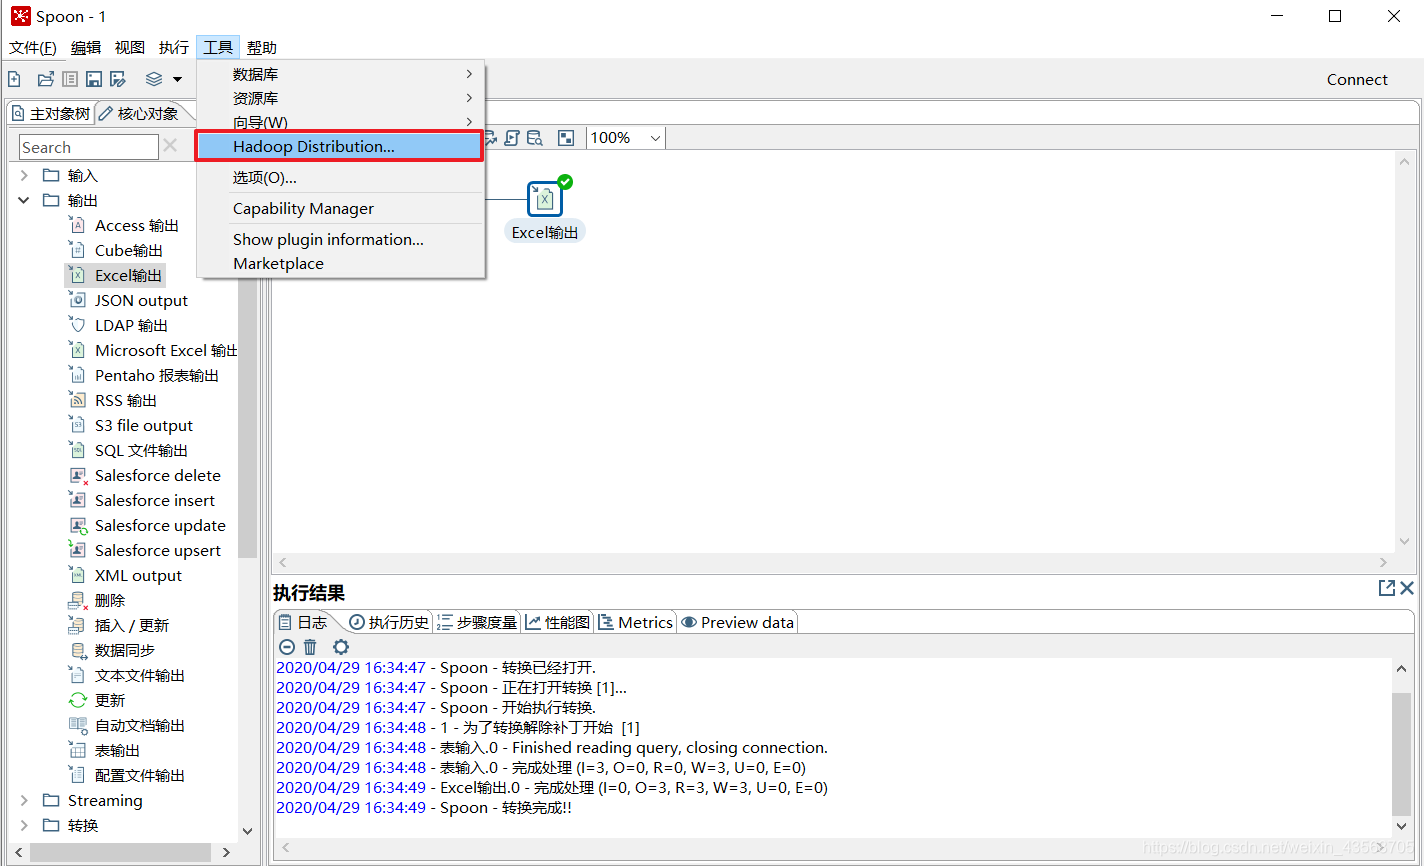
Task: Clear the search box with the X
Action: [x=170, y=146]
